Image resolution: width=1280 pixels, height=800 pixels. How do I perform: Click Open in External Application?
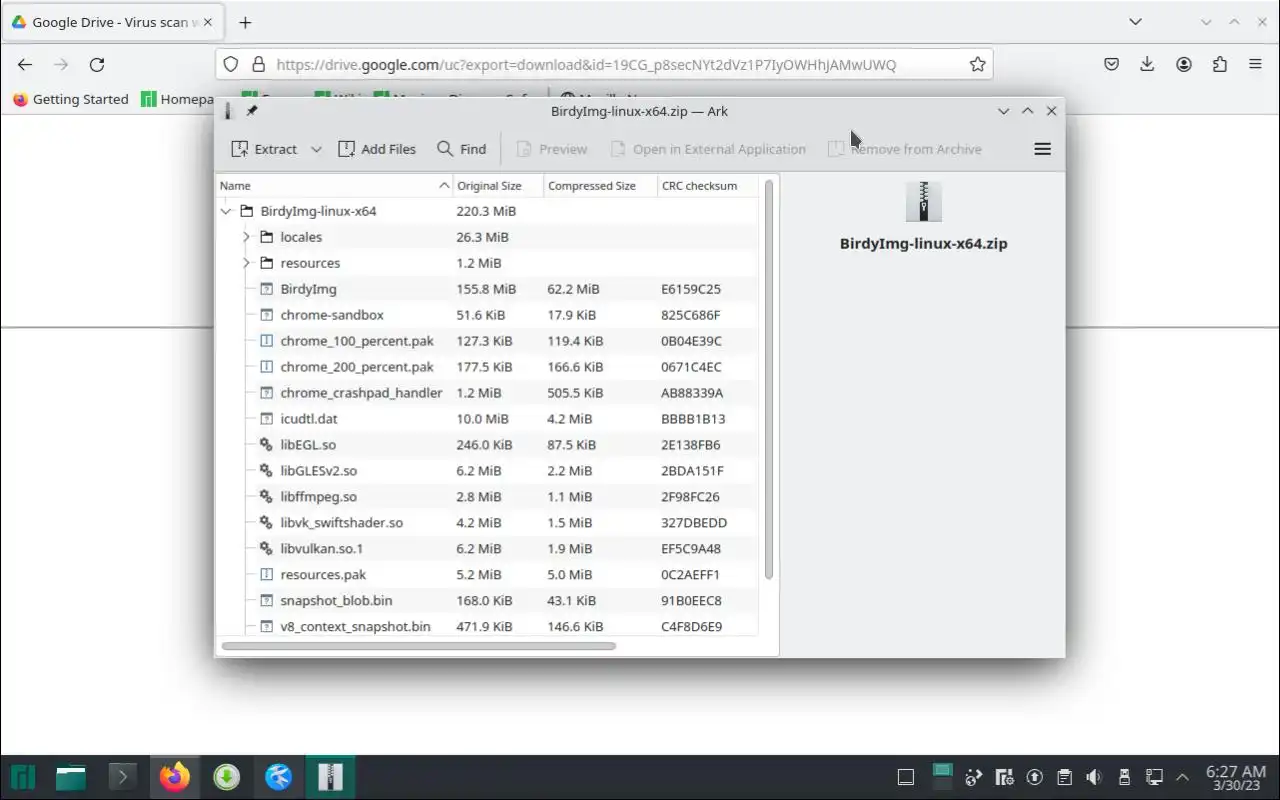click(x=708, y=149)
